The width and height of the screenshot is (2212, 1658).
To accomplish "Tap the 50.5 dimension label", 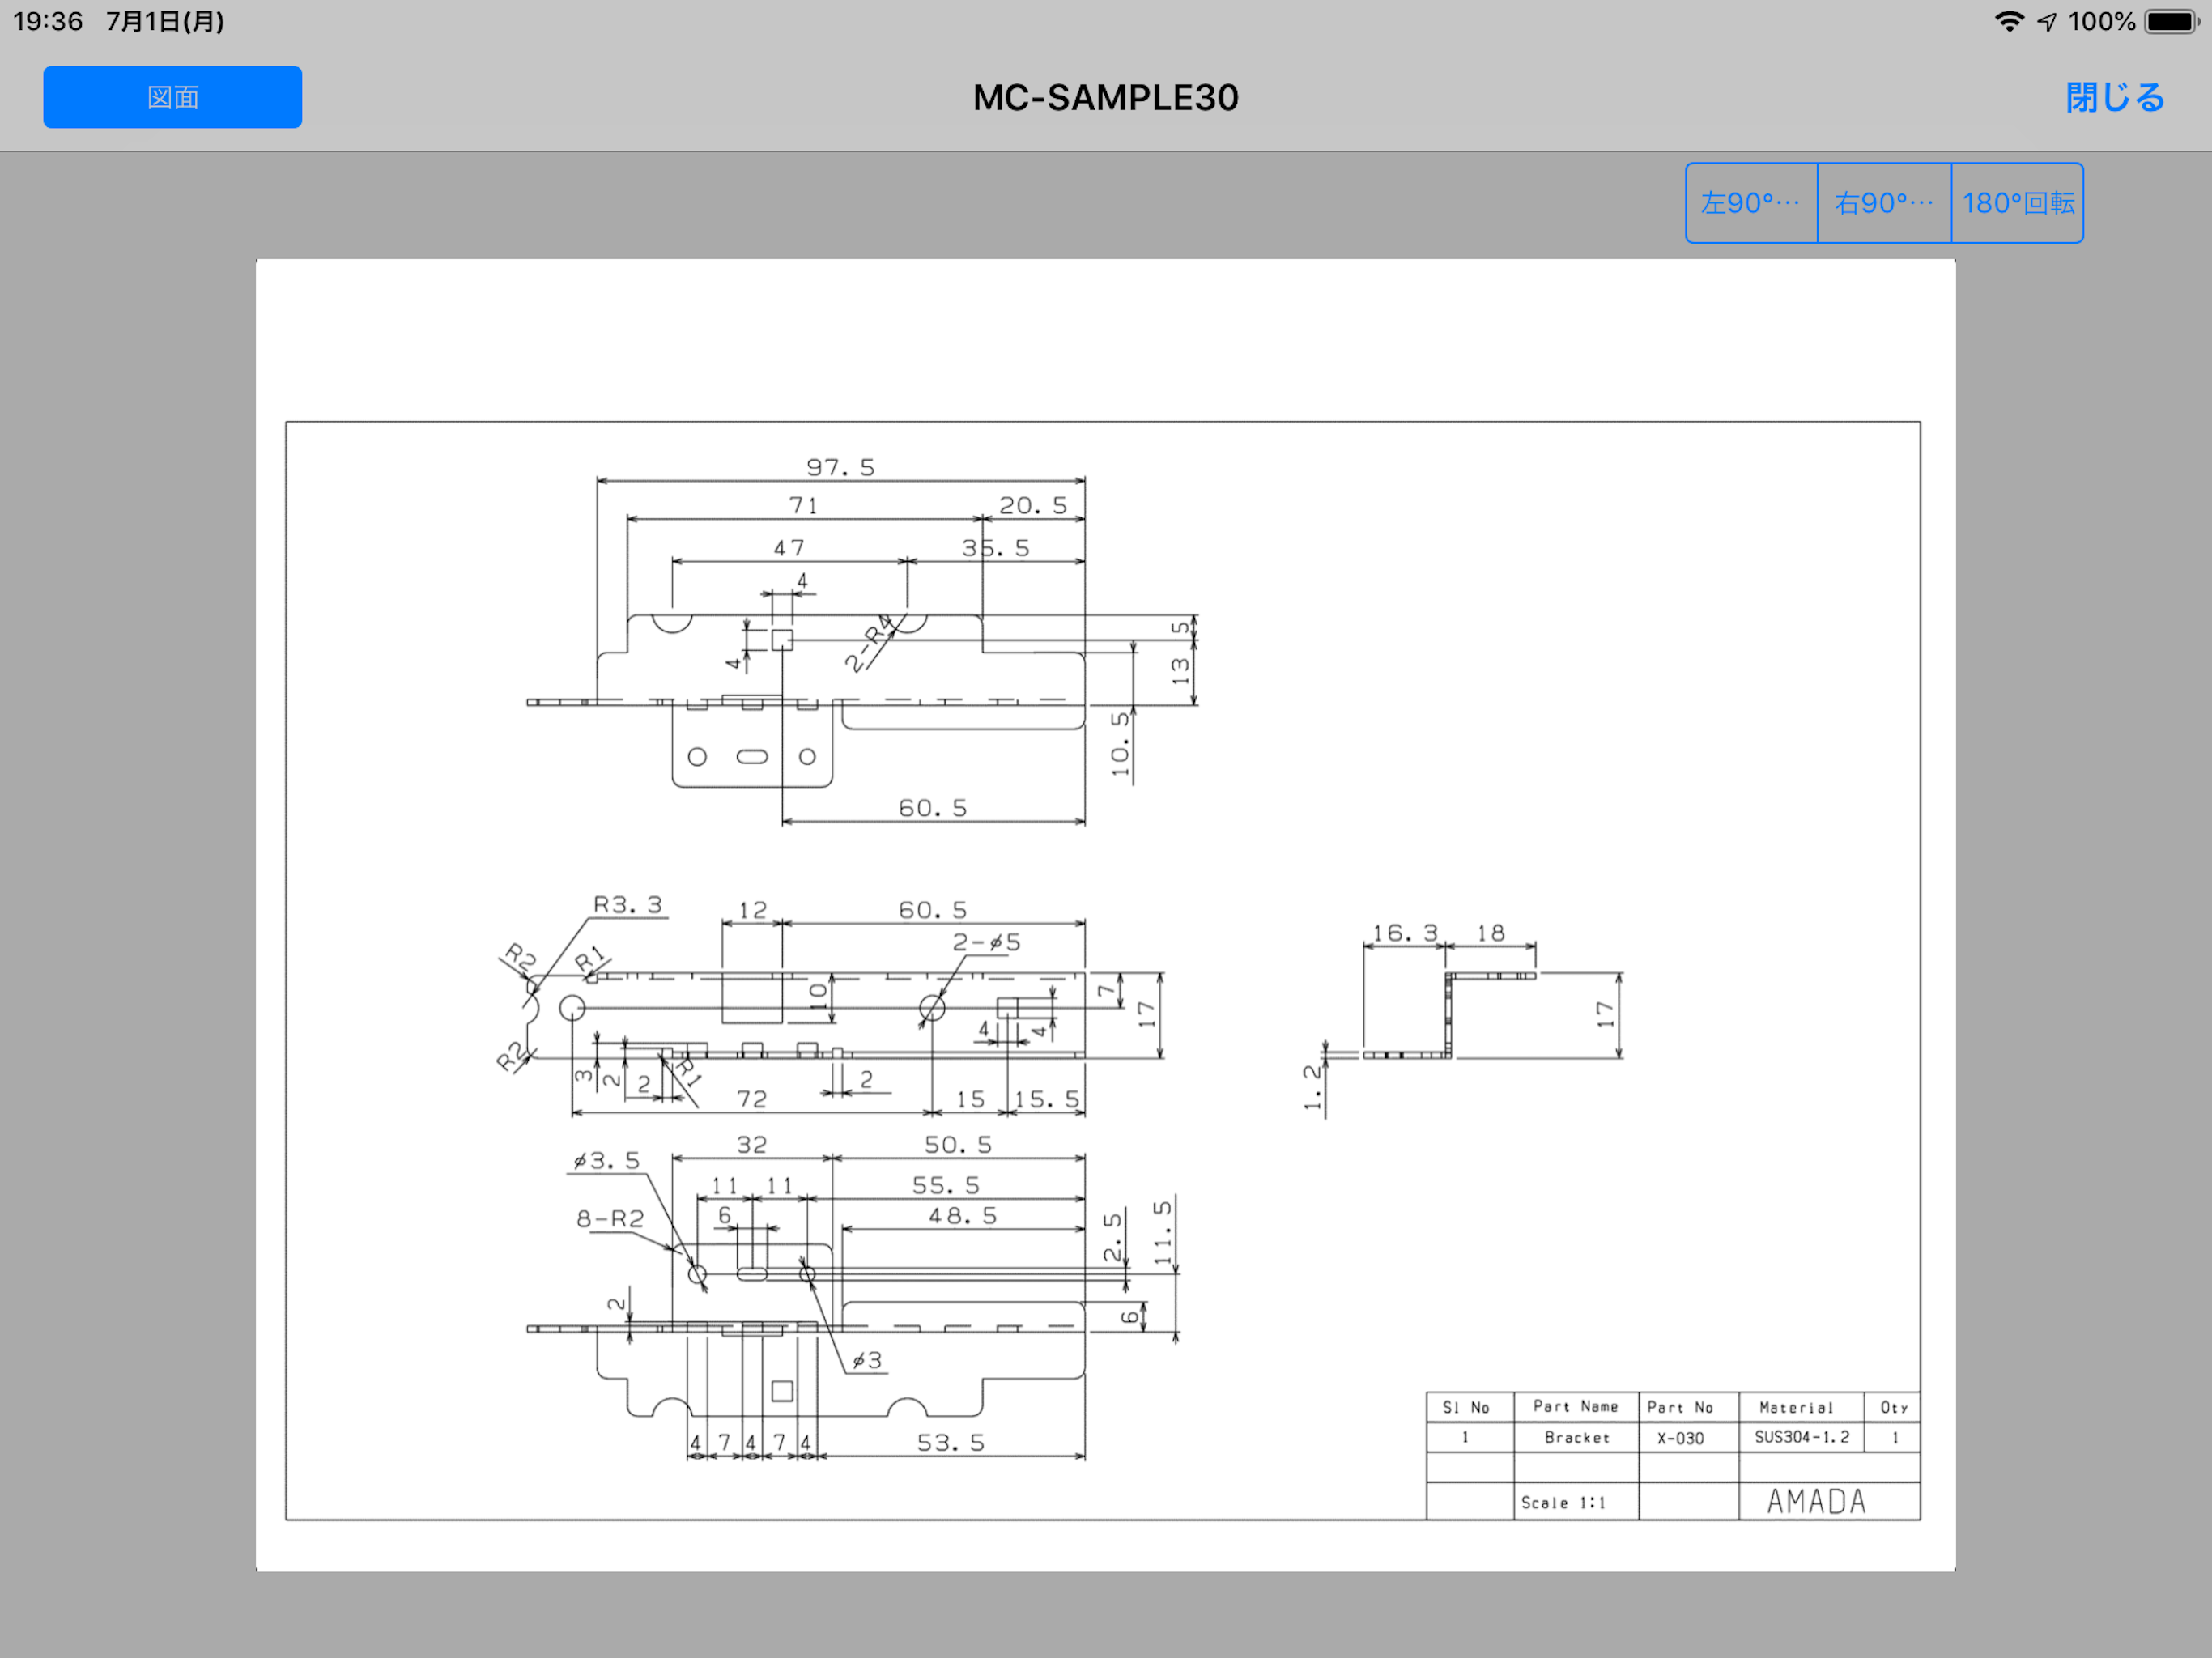I will [958, 1144].
